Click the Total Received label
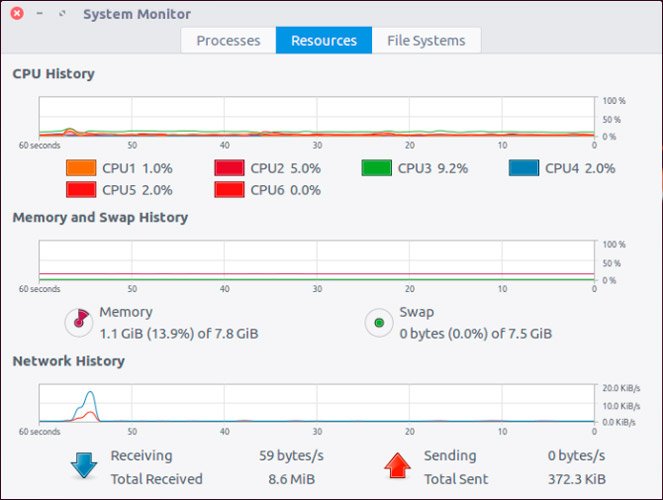Screen dimensions: 663x500 156,479
